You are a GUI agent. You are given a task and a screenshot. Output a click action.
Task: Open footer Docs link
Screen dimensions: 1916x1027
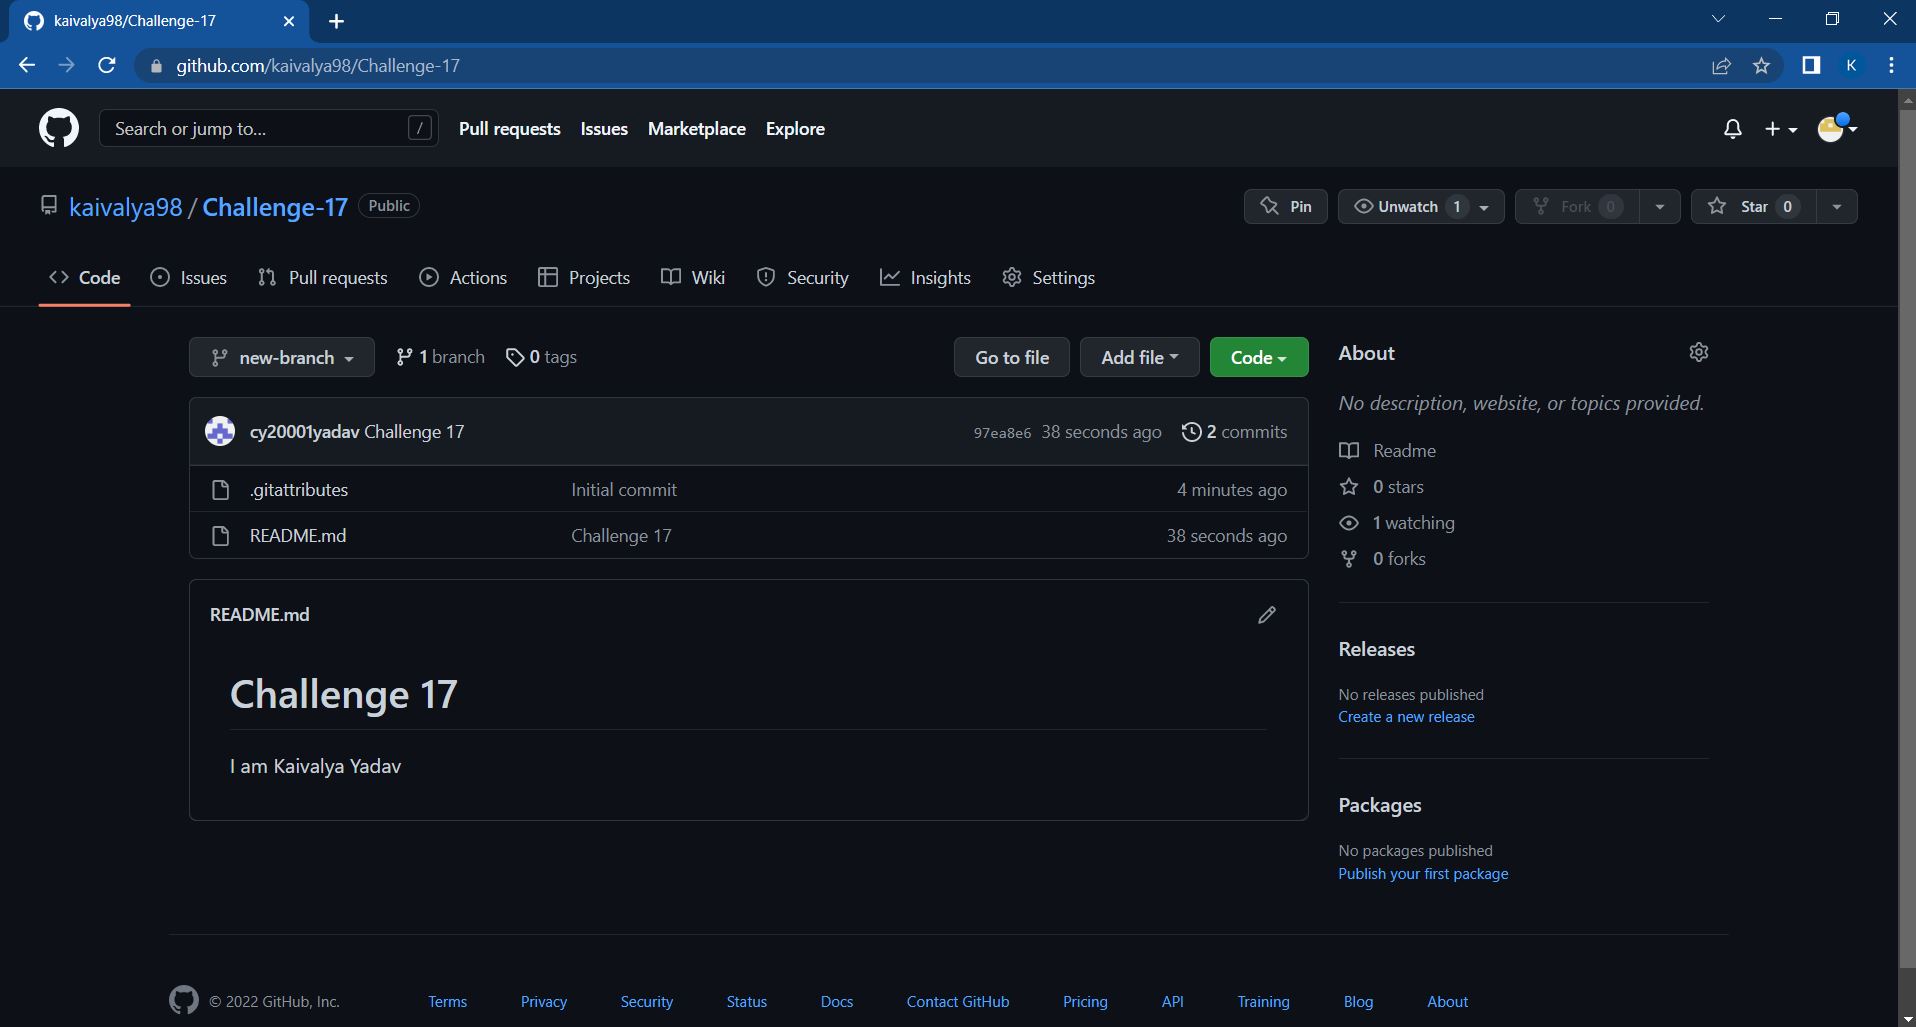836,1002
